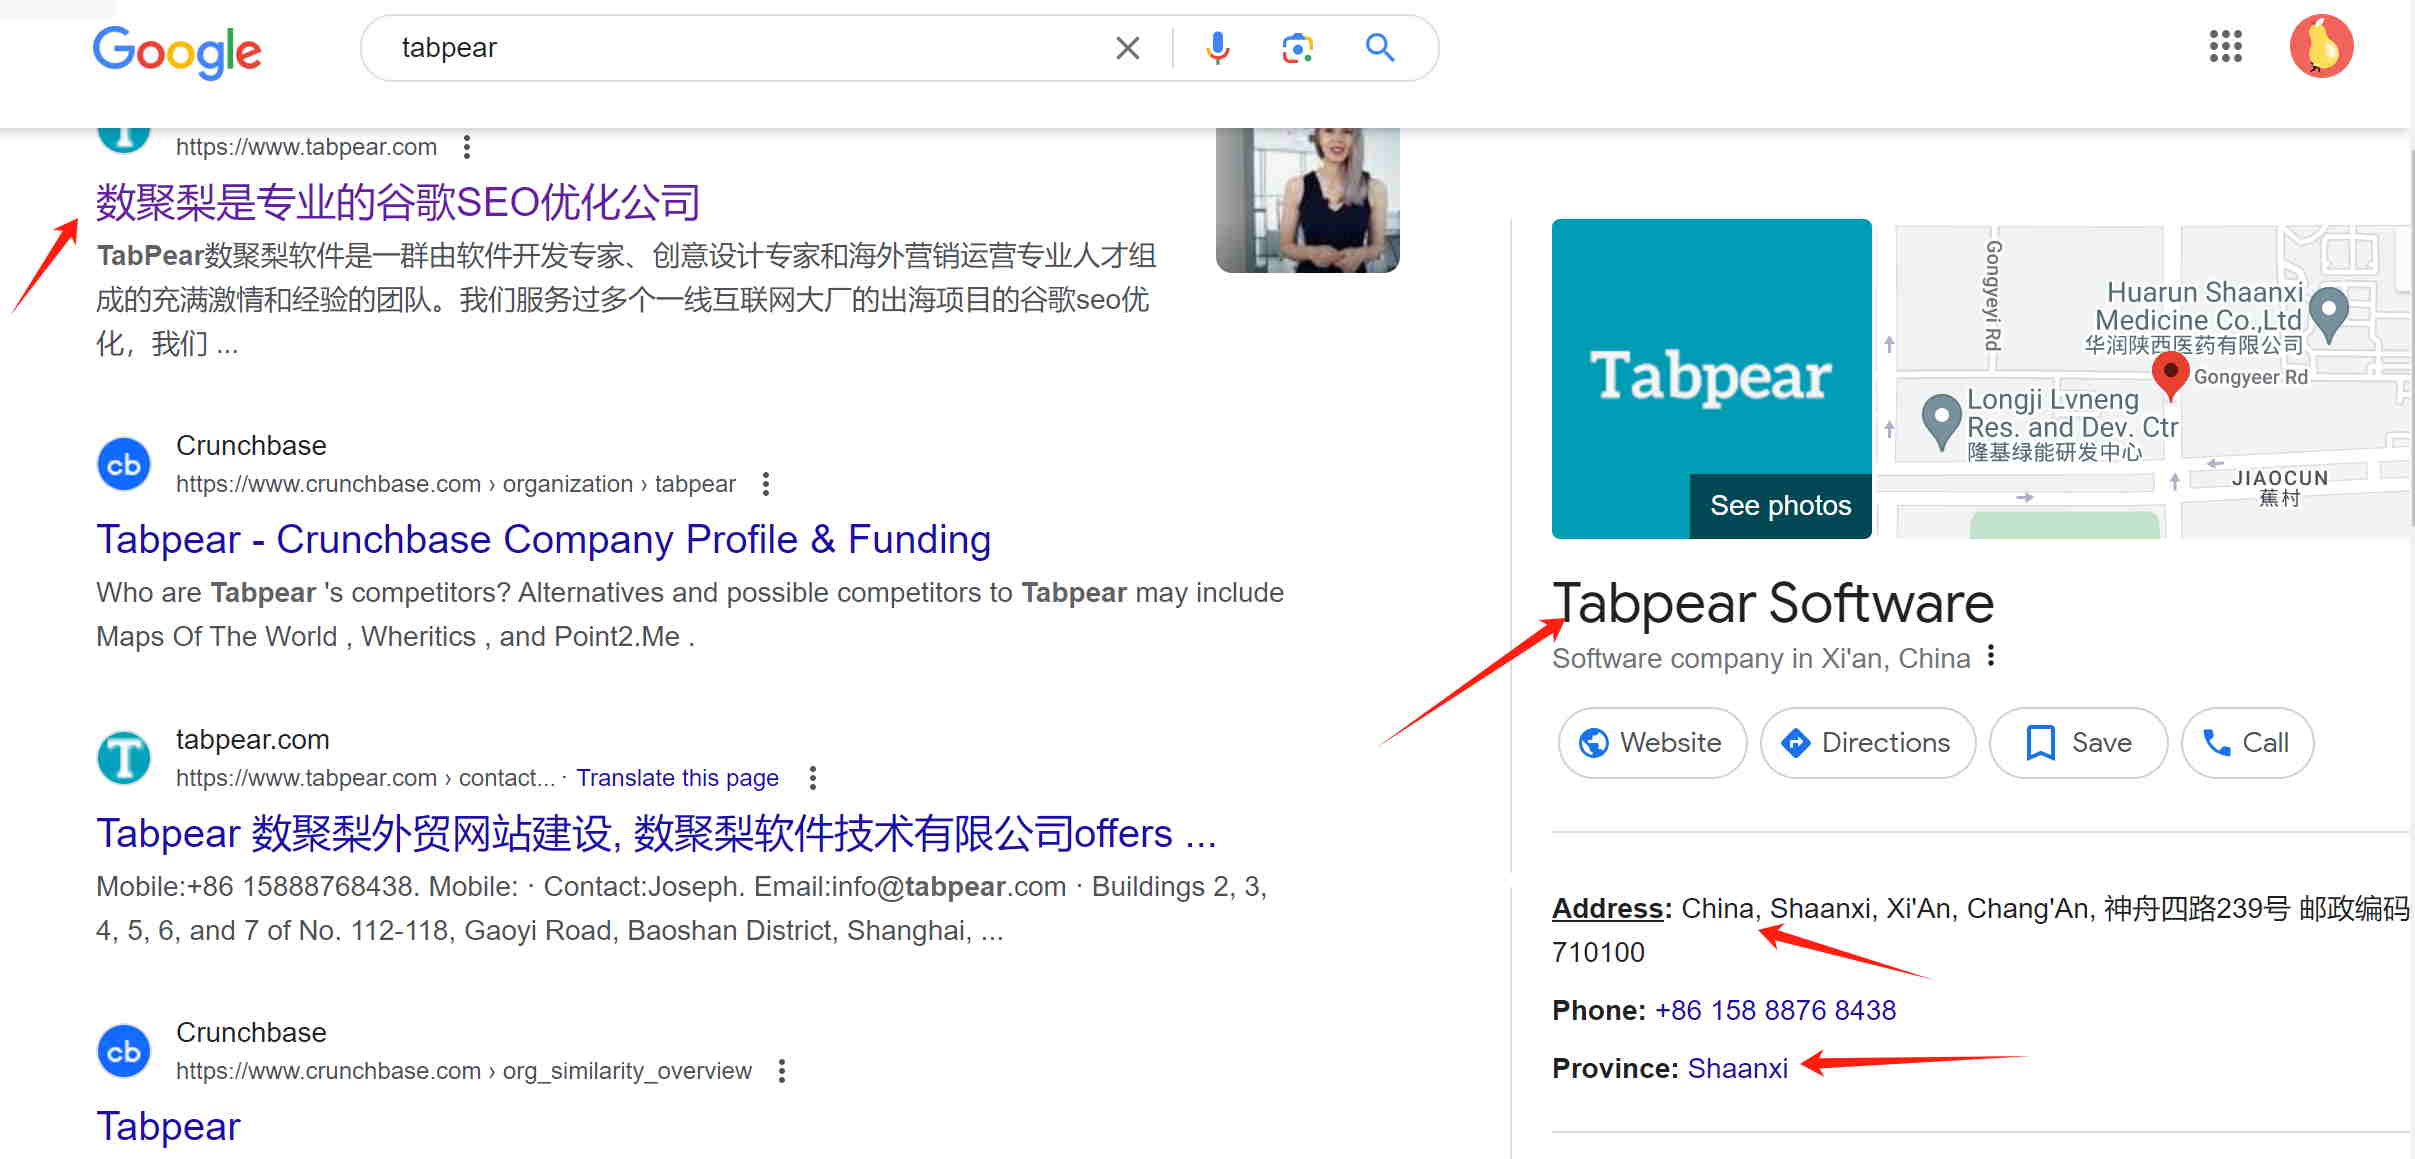Open options menu for tabpear.com result
This screenshot has height=1159, width=2415.
467,147
